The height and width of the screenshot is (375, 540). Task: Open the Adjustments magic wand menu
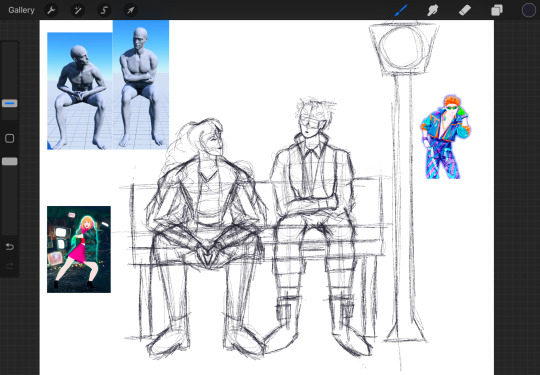77,10
